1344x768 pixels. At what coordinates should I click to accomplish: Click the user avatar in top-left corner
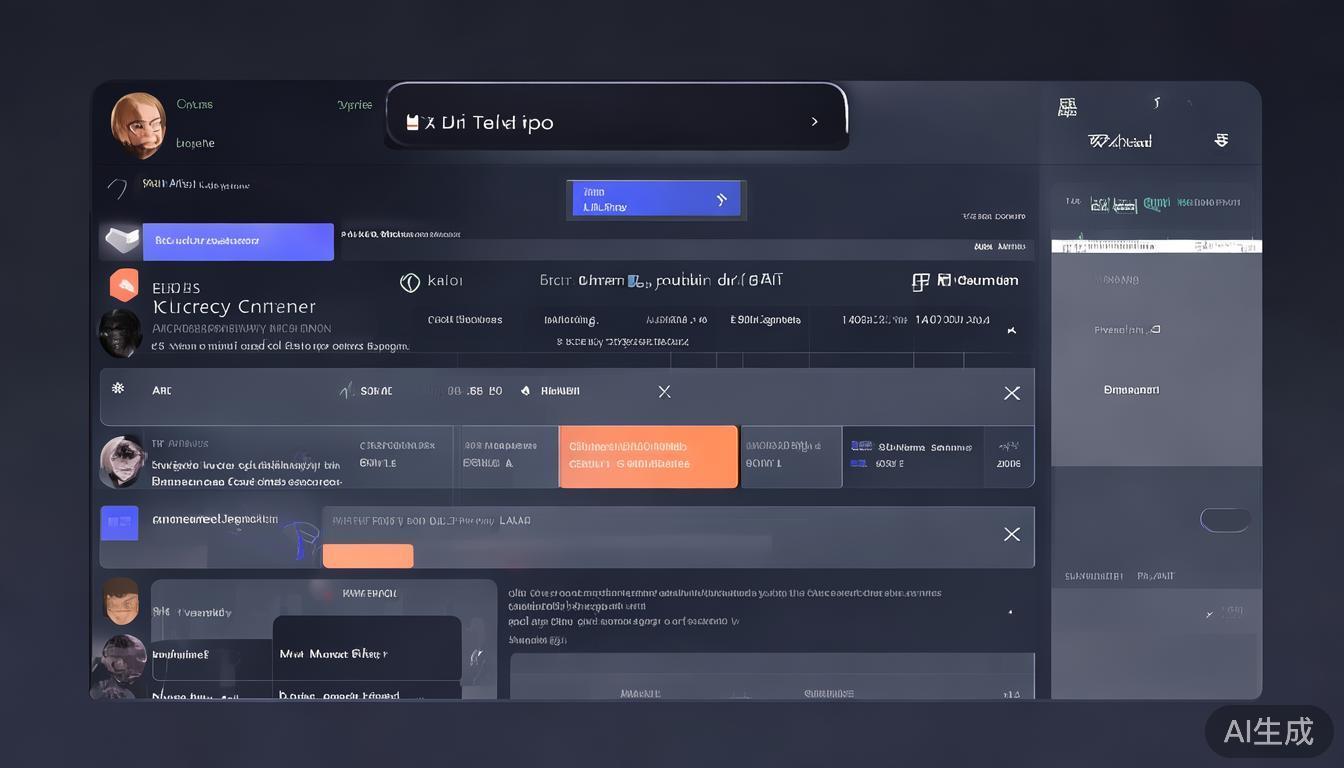(138, 125)
